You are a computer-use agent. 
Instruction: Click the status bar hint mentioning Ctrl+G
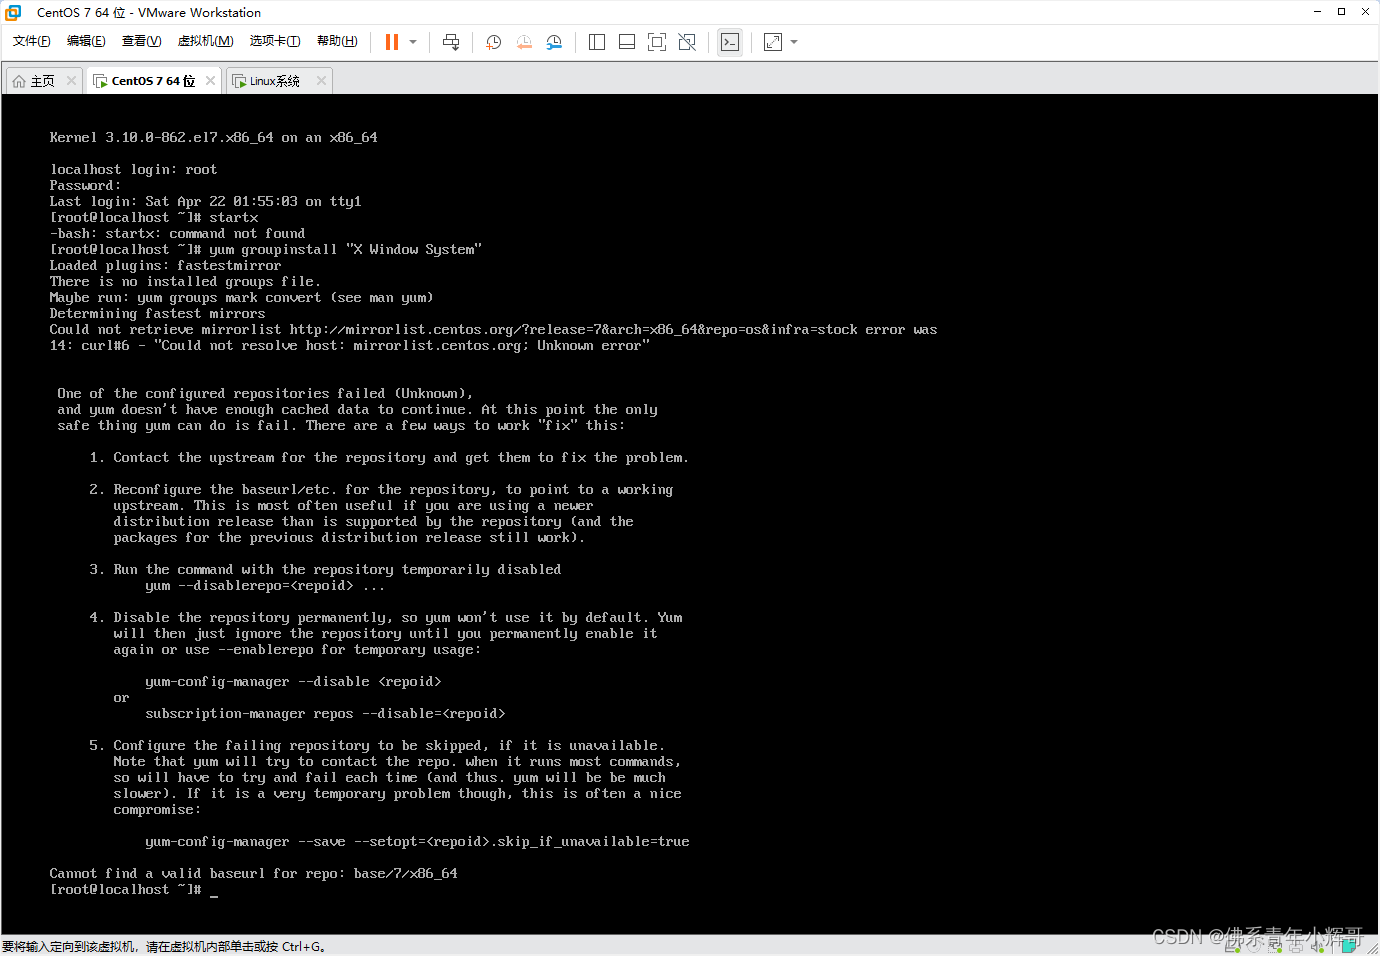coord(164,946)
